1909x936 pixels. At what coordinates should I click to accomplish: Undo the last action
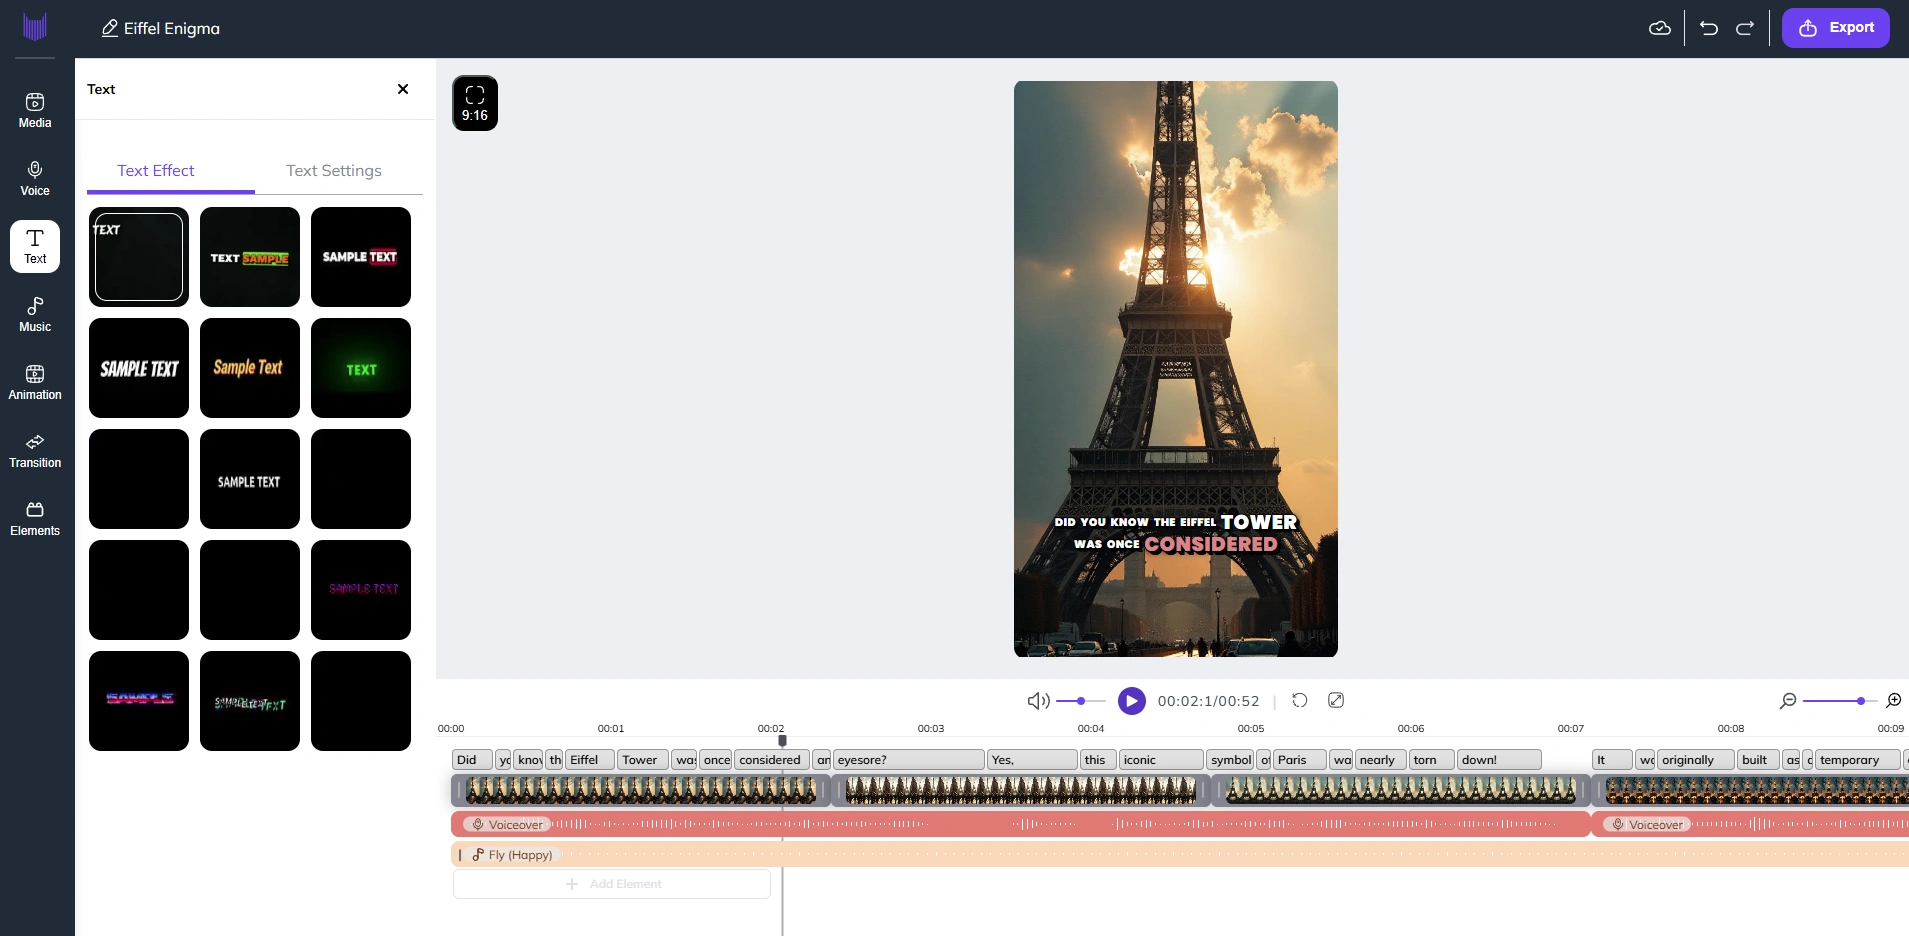[1709, 28]
